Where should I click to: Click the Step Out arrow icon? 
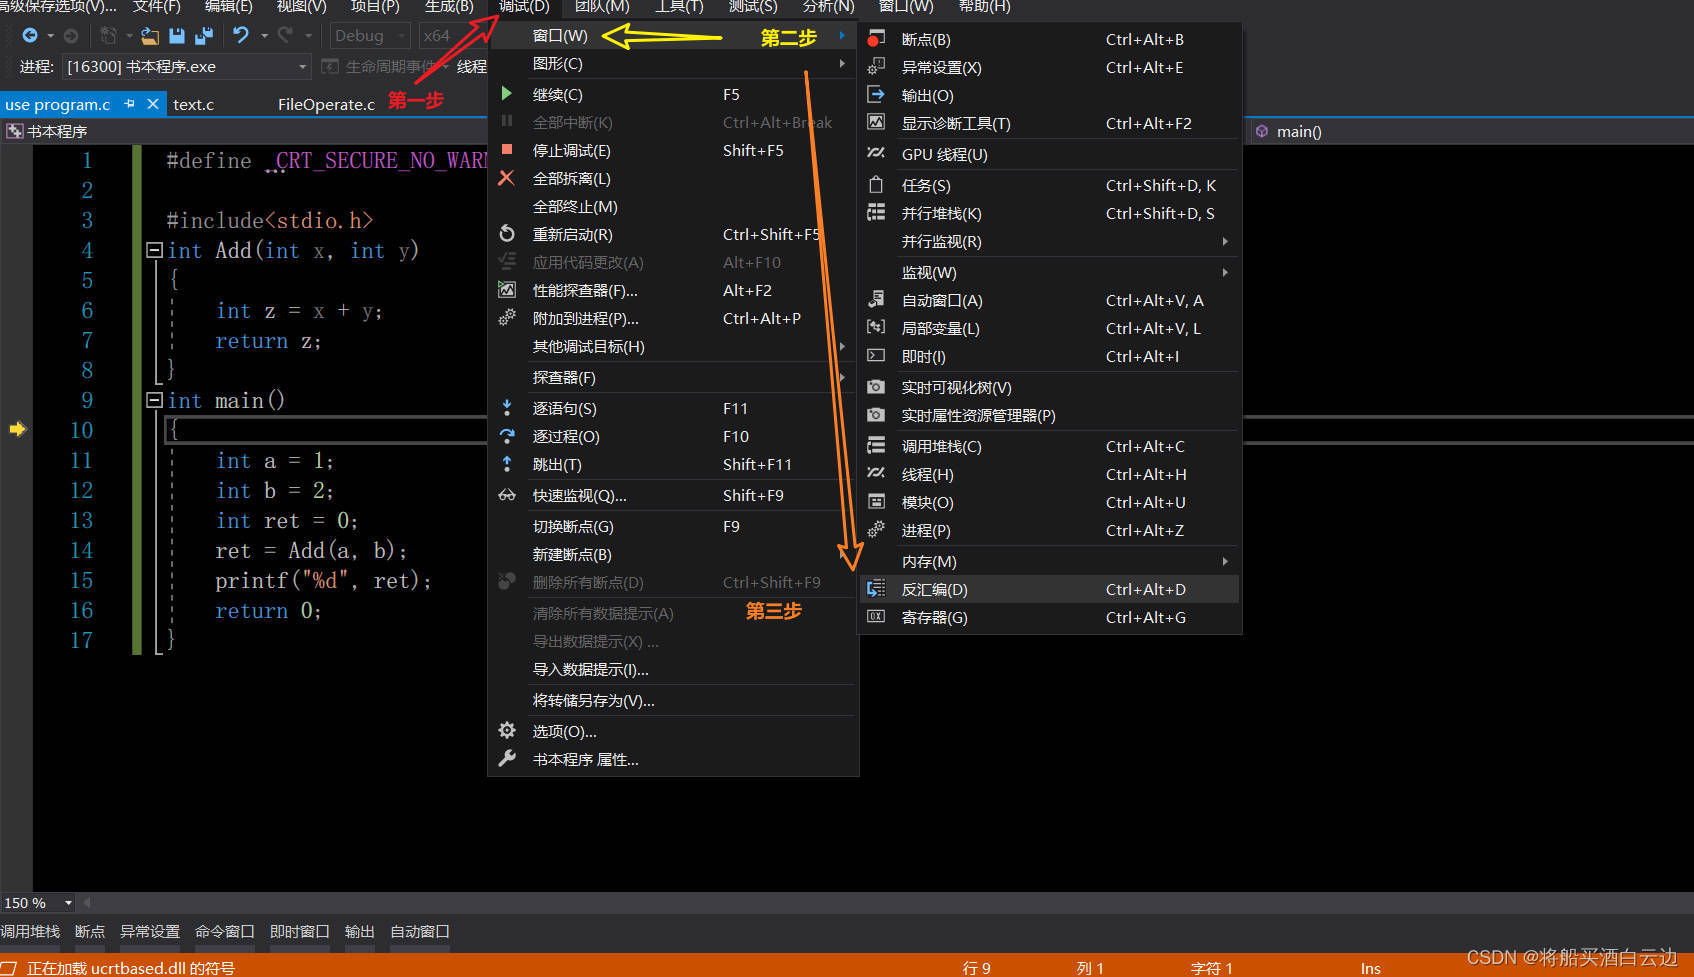506,464
